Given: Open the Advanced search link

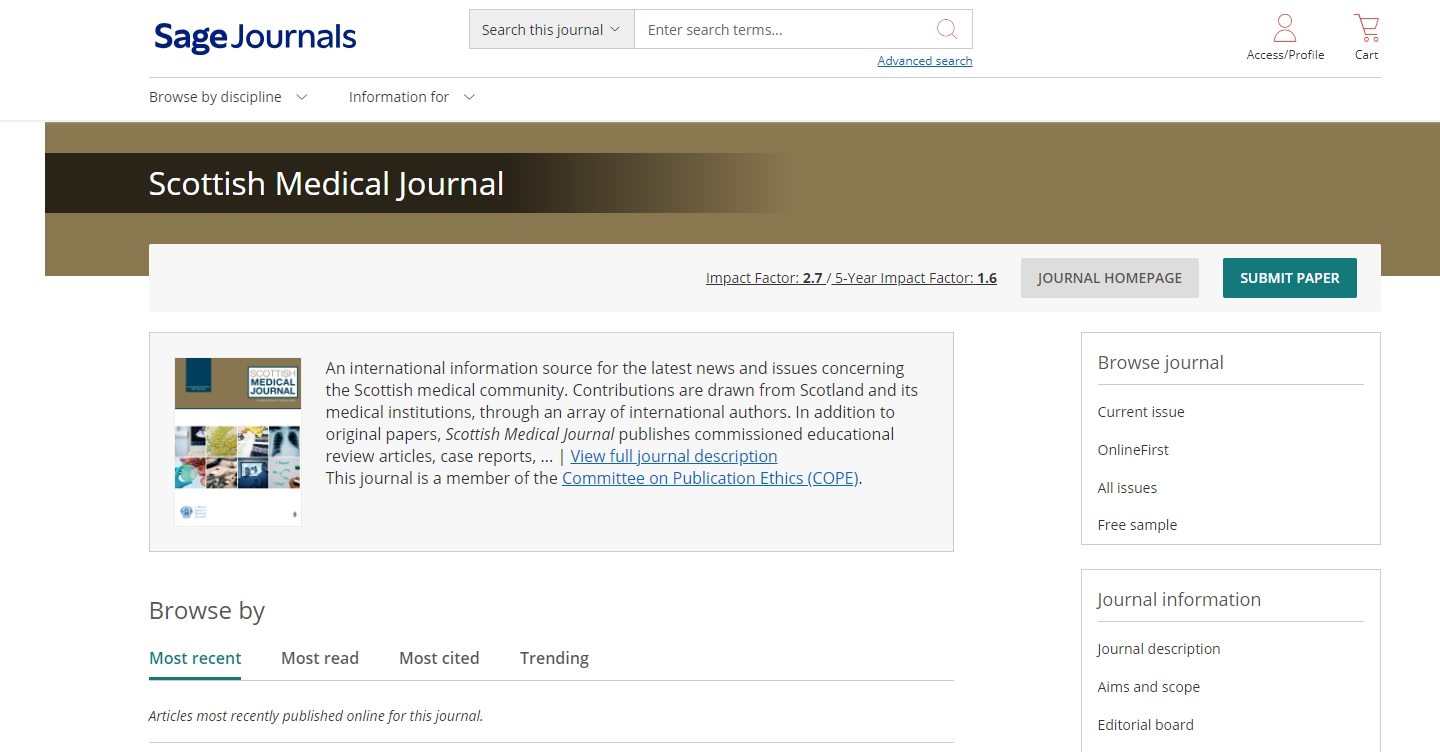Looking at the screenshot, I should (x=924, y=61).
